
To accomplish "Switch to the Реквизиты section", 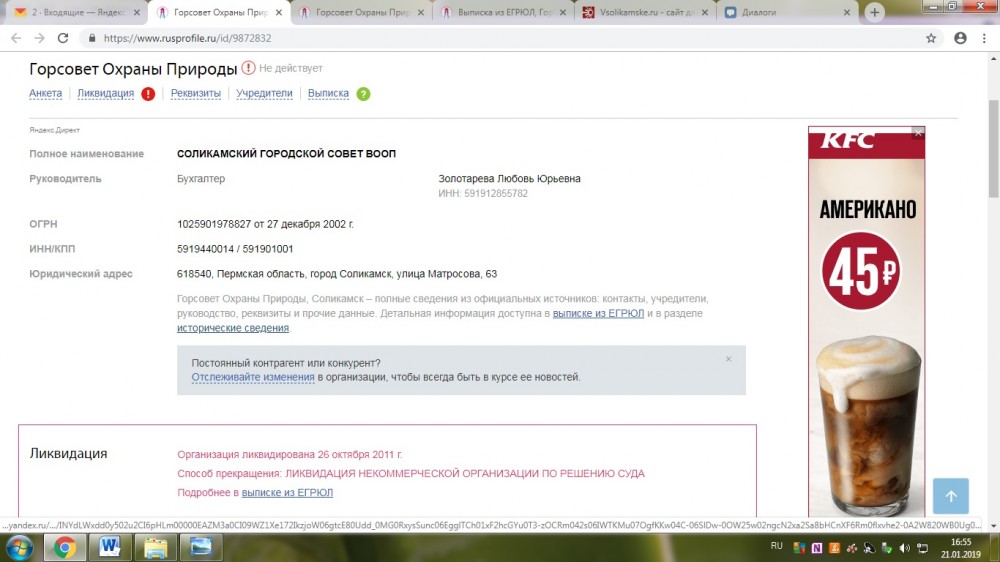I will point(195,94).
